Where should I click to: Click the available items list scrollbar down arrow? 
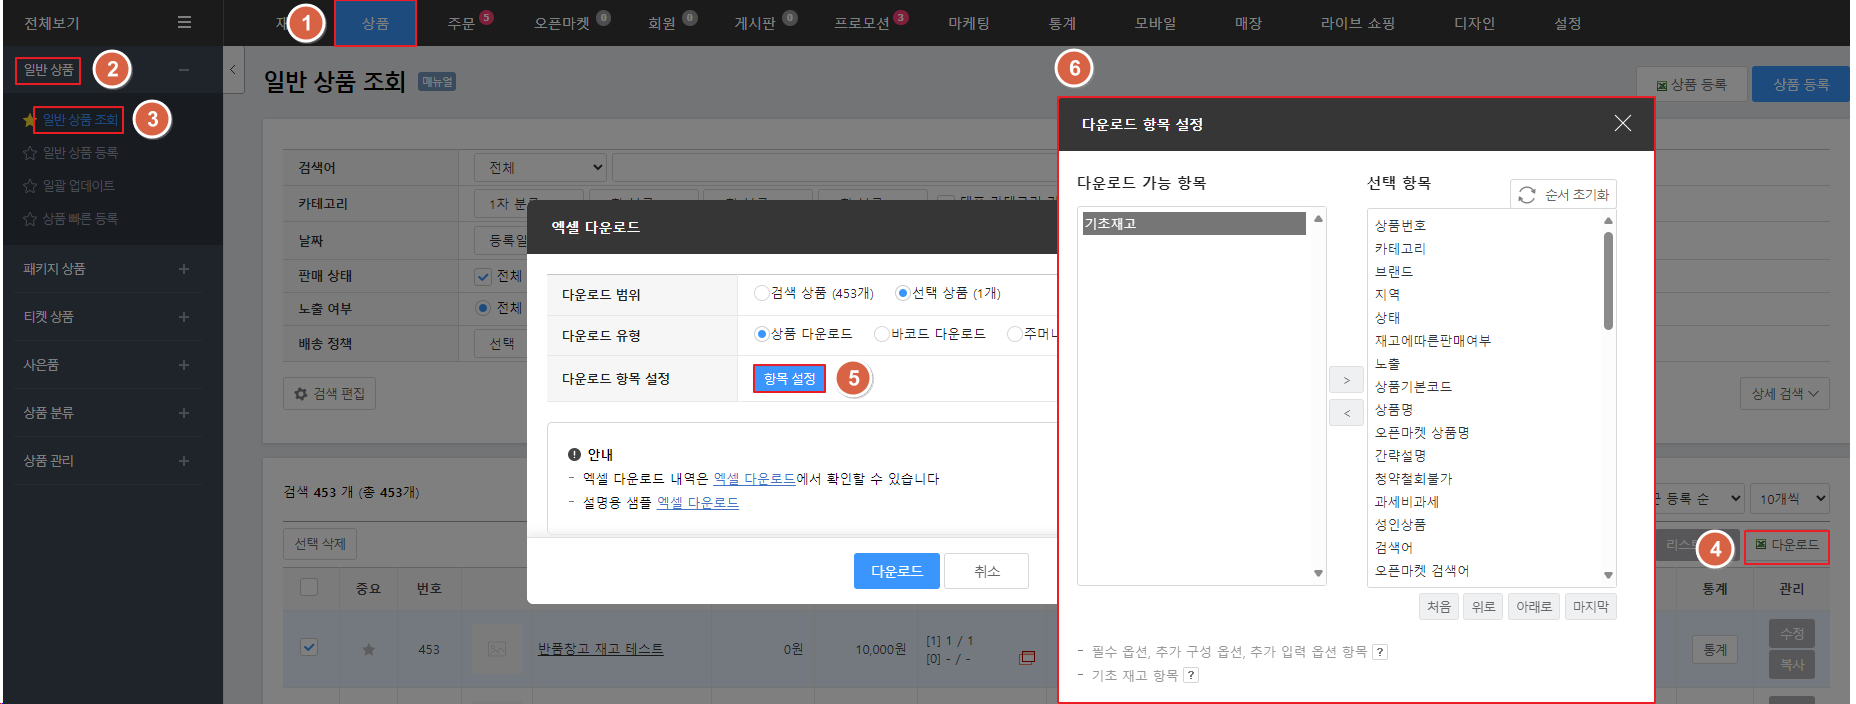coord(1318,574)
